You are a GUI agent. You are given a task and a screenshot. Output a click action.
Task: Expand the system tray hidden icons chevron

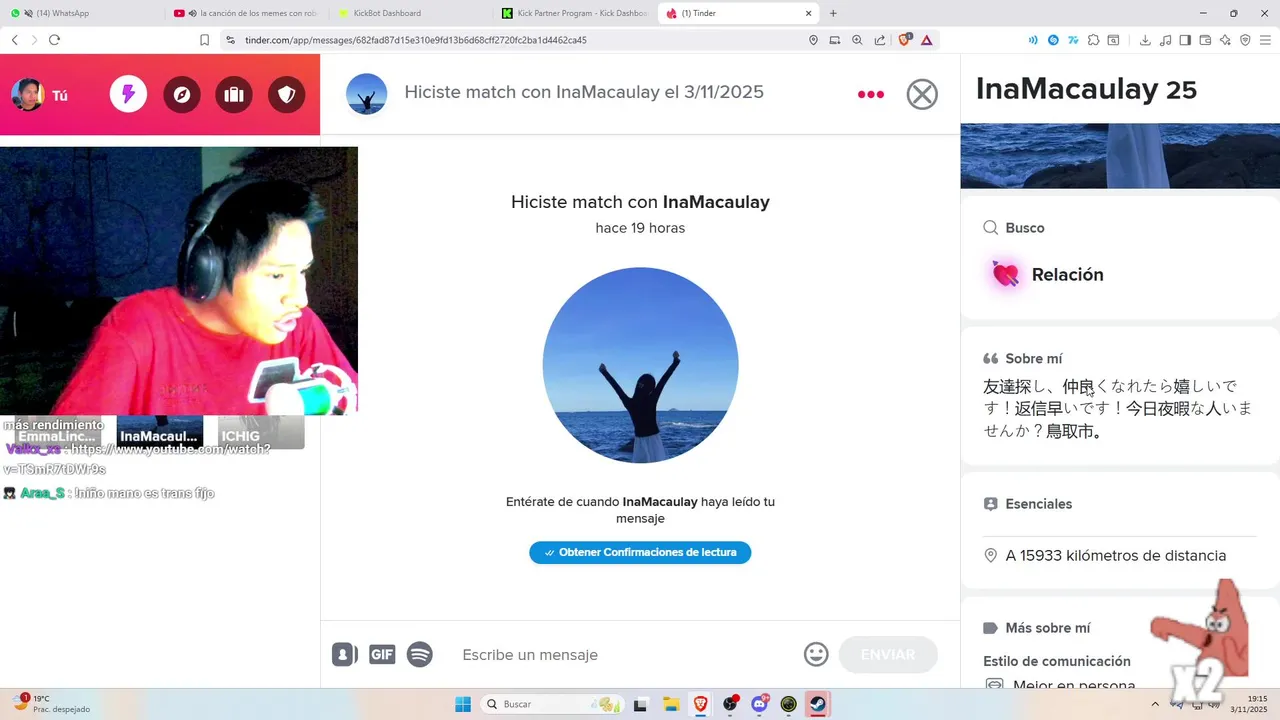click(x=1156, y=704)
